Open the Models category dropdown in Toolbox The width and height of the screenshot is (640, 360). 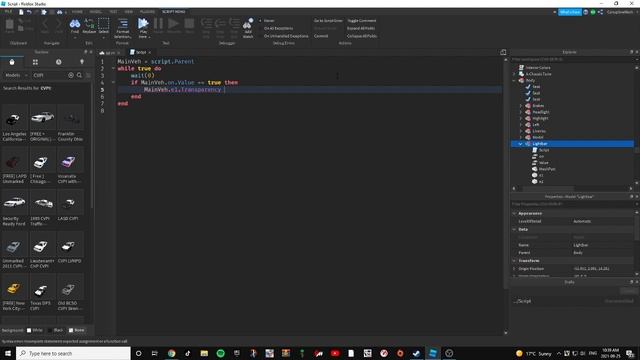coord(16,75)
